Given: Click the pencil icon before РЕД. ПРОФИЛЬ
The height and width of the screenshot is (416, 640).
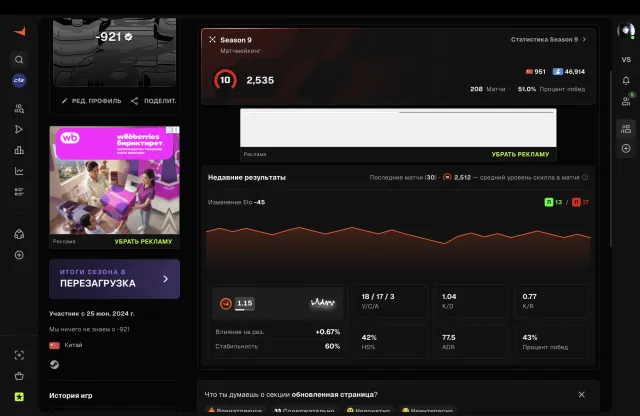Looking at the screenshot, I should click(64, 100).
